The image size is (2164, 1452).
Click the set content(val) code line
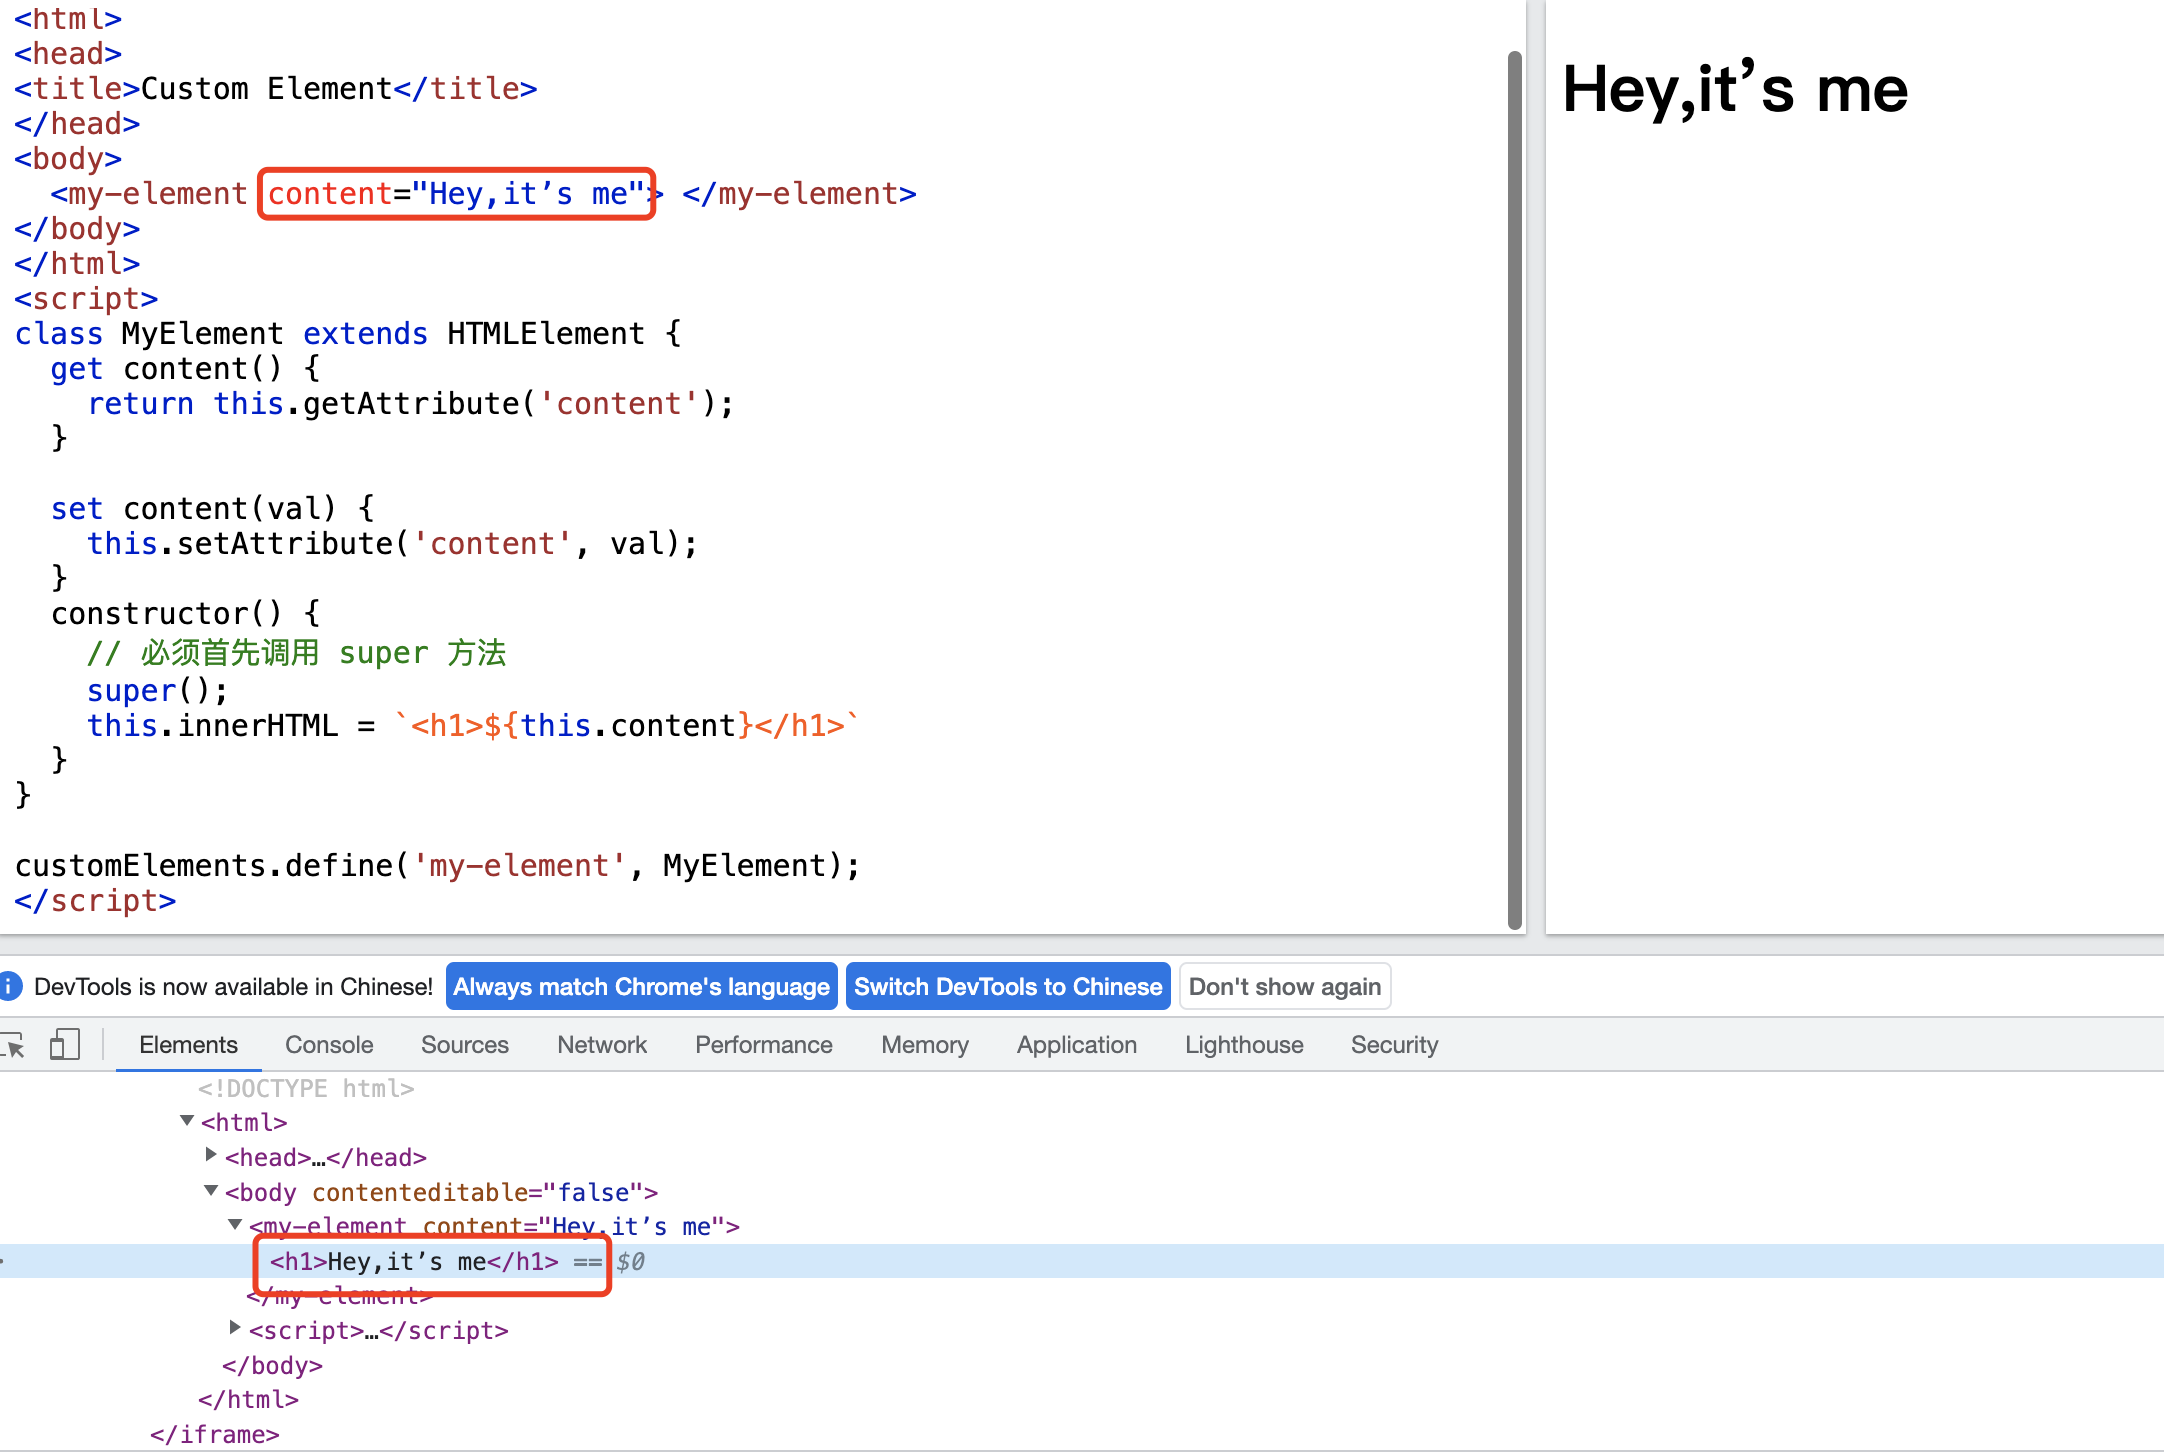coord(213,508)
